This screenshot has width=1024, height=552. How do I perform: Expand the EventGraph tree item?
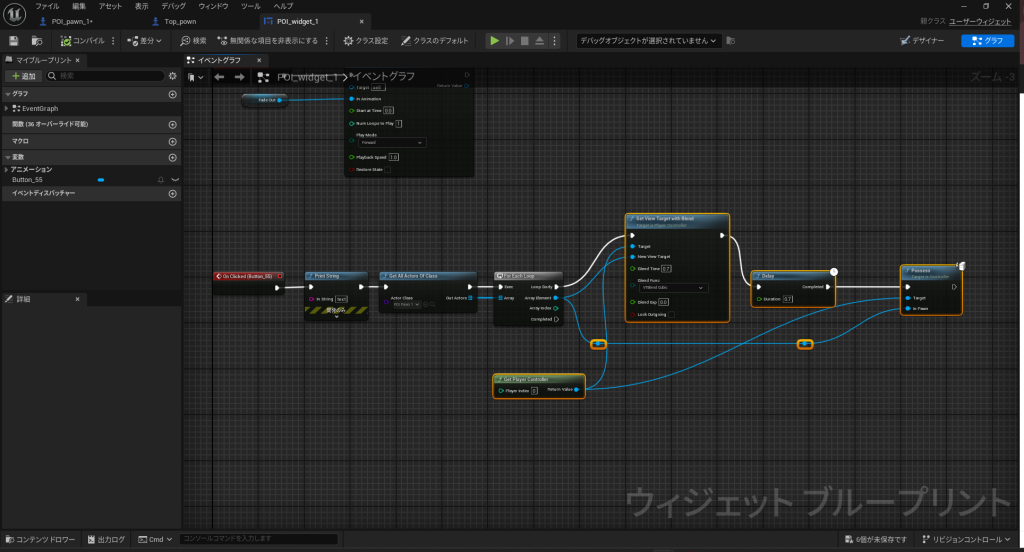[x=7, y=108]
